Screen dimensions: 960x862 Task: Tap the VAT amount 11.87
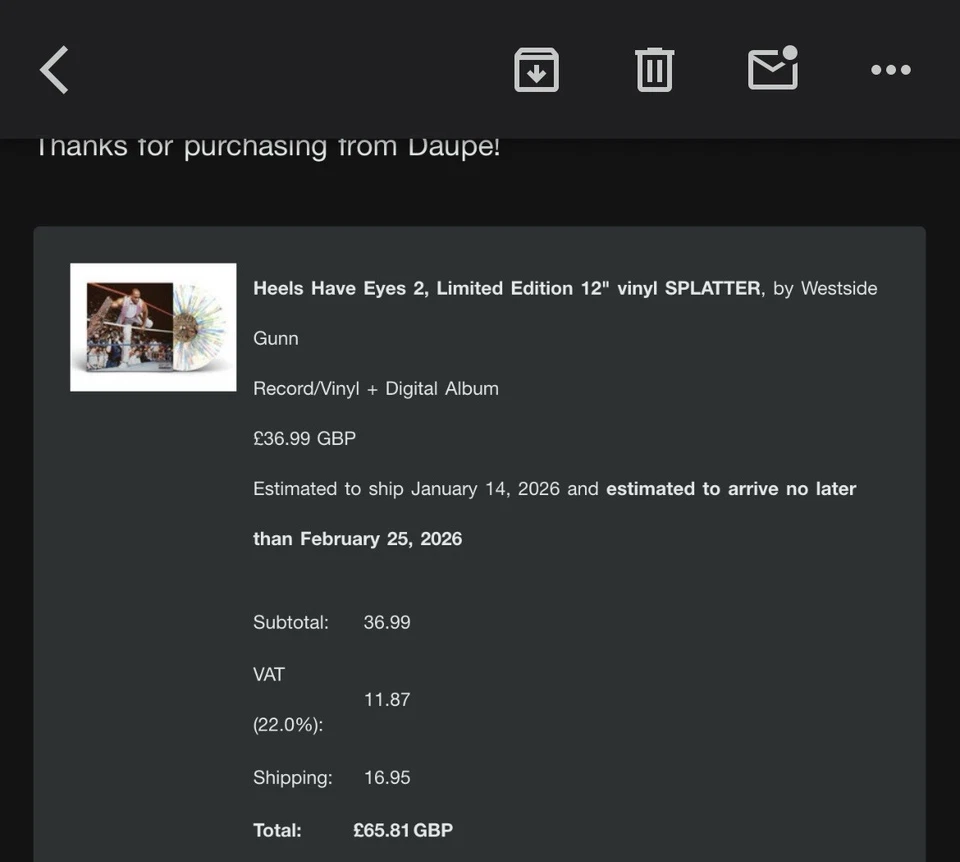(387, 699)
